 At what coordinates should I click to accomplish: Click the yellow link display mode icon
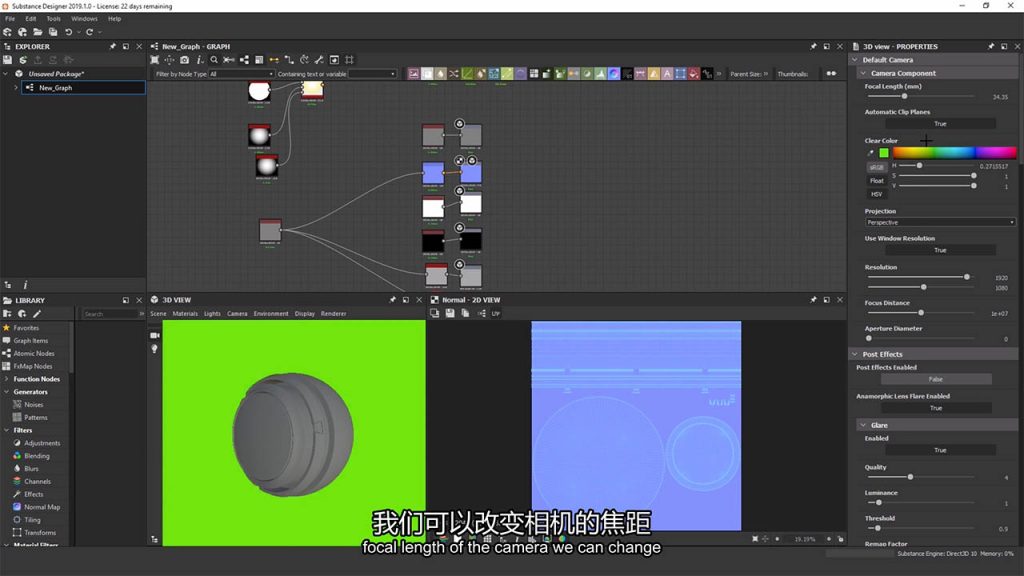tap(274, 60)
